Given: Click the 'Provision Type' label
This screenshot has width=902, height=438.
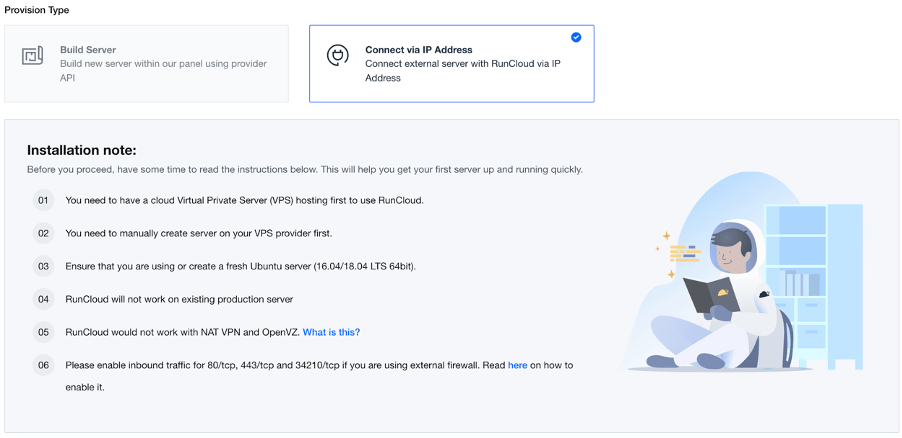Looking at the screenshot, I should pyautogui.click(x=37, y=10).
